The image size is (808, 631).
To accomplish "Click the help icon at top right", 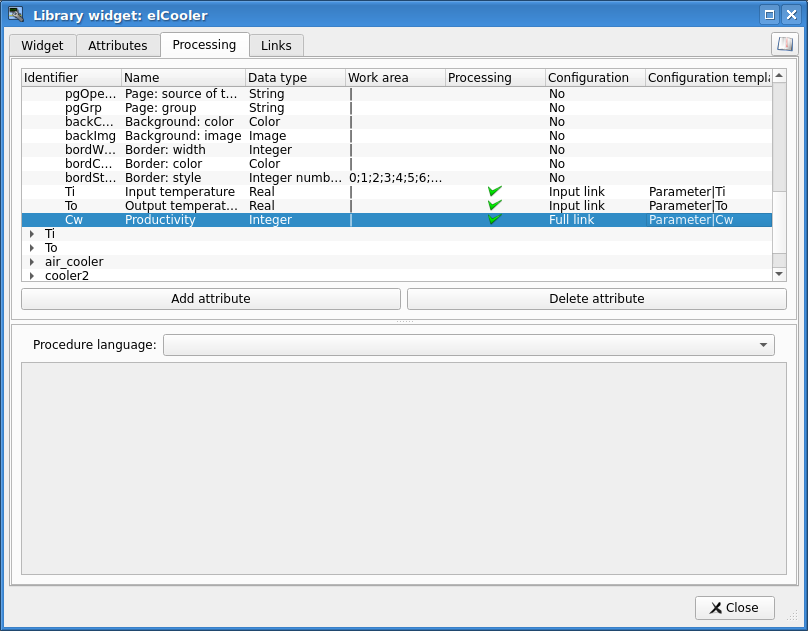I will [x=784, y=44].
